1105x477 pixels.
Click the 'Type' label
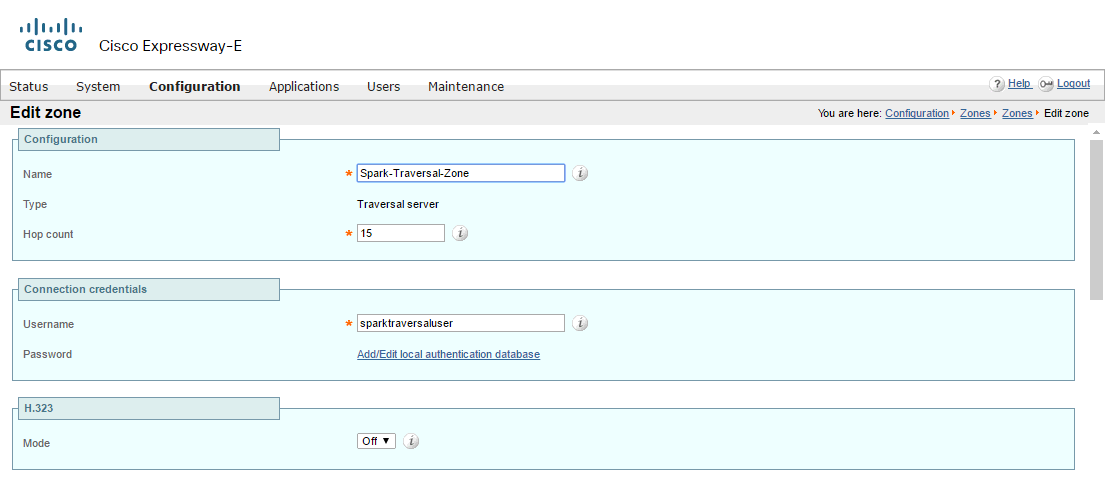pyautogui.click(x=35, y=204)
